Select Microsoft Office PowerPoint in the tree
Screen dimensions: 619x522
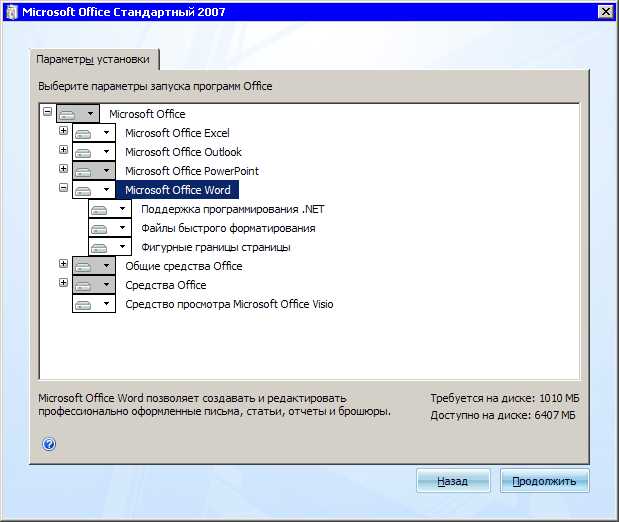[192, 171]
